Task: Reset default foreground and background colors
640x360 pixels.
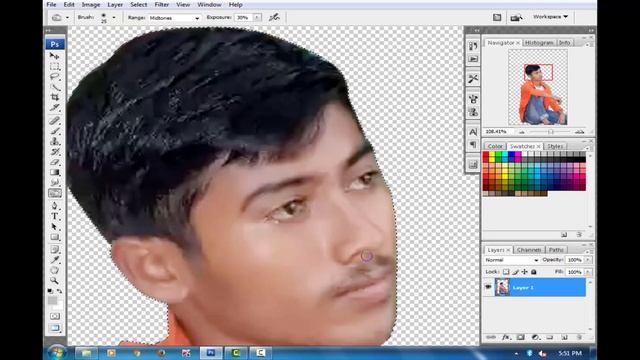Action: [x=50, y=291]
